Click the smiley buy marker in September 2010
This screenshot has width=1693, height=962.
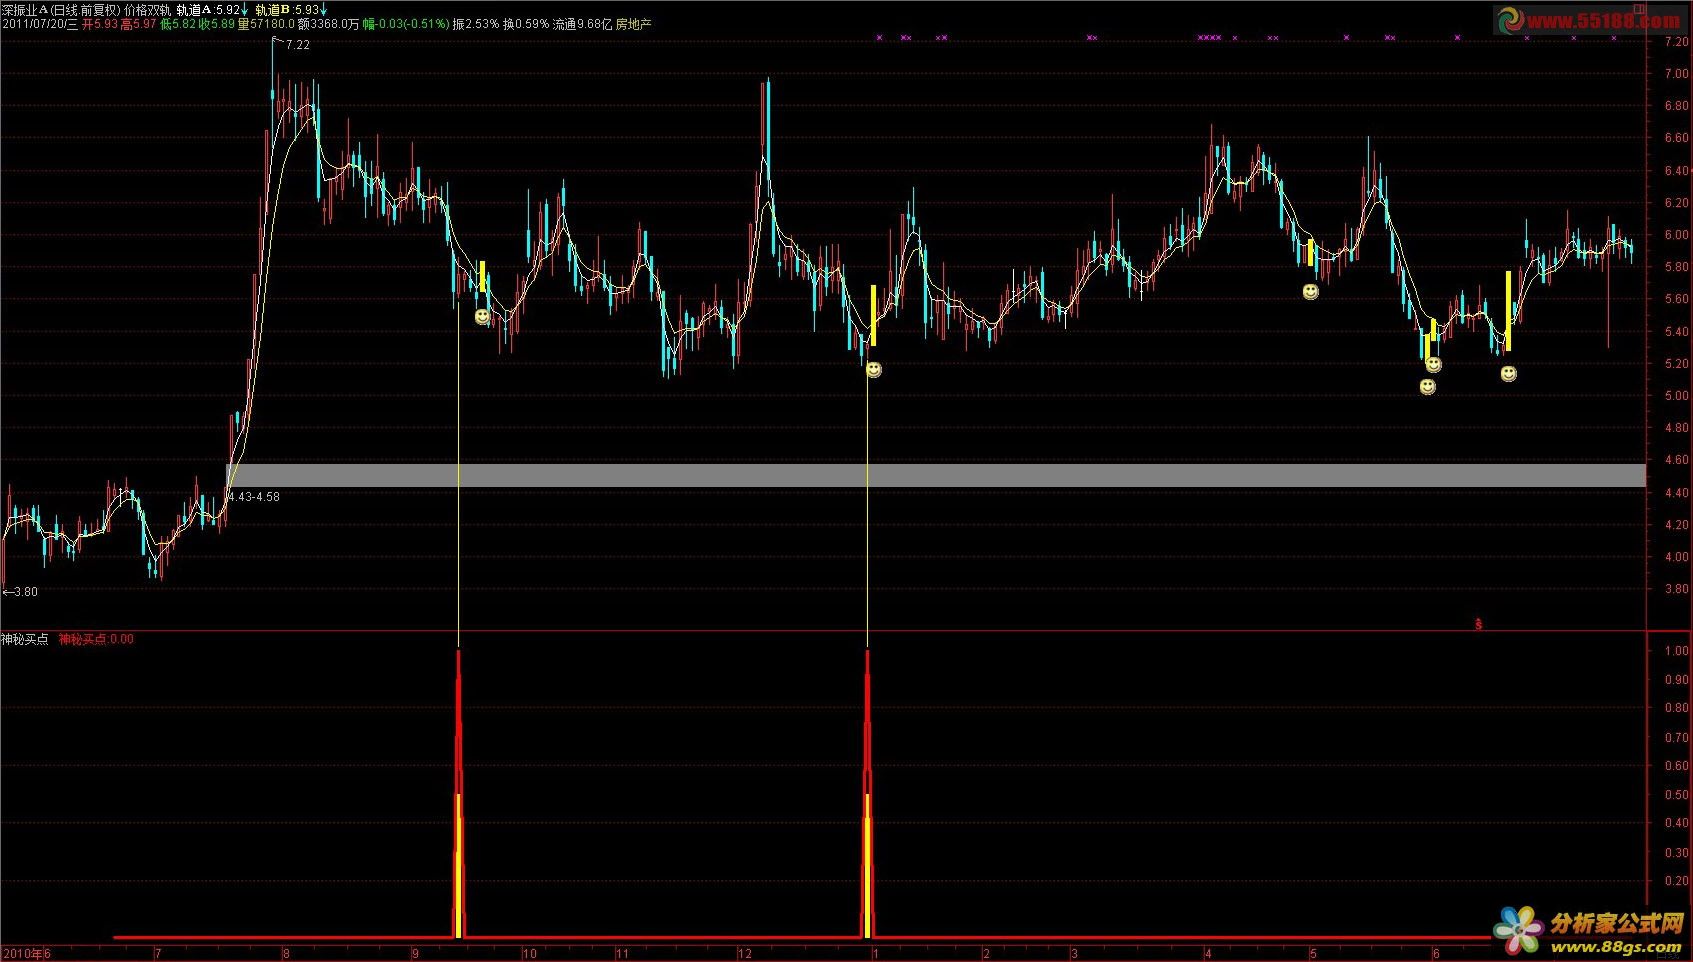(482, 317)
